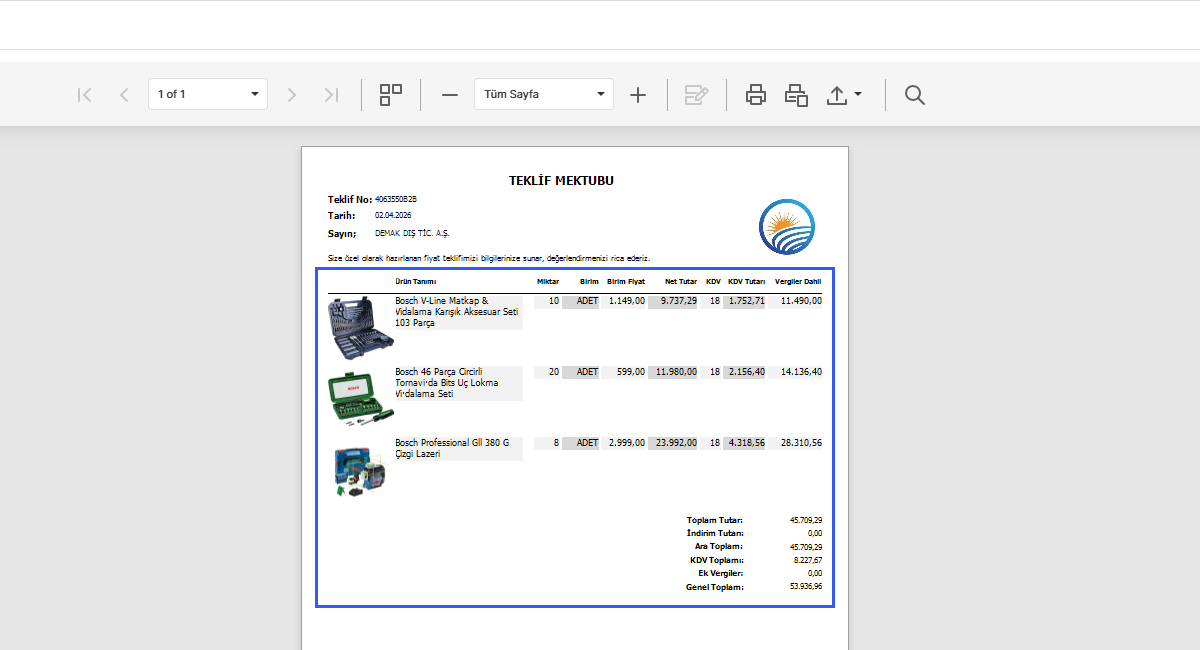Click the Net Tutar column header
Viewport: 1200px width, 650px height.
click(x=681, y=282)
